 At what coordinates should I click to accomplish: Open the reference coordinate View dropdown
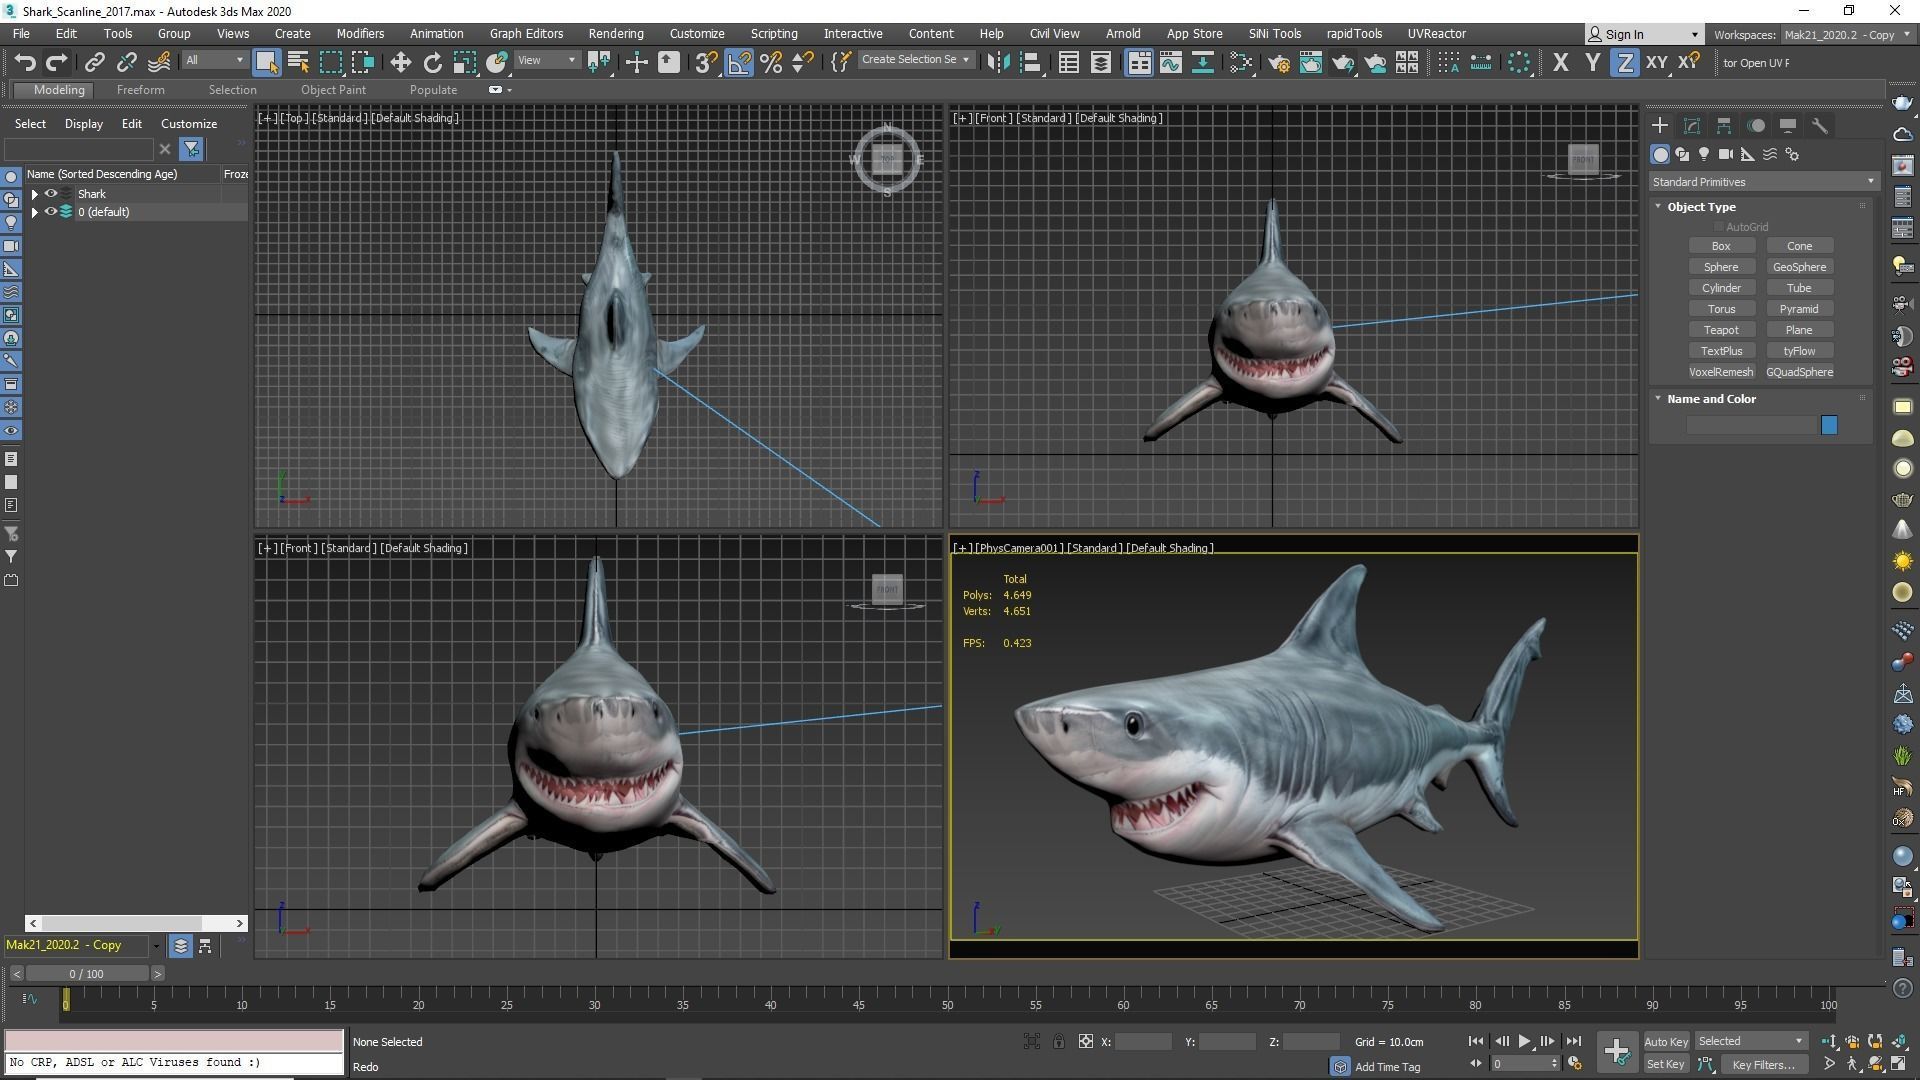pyautogui.click(x=546, y=61)
